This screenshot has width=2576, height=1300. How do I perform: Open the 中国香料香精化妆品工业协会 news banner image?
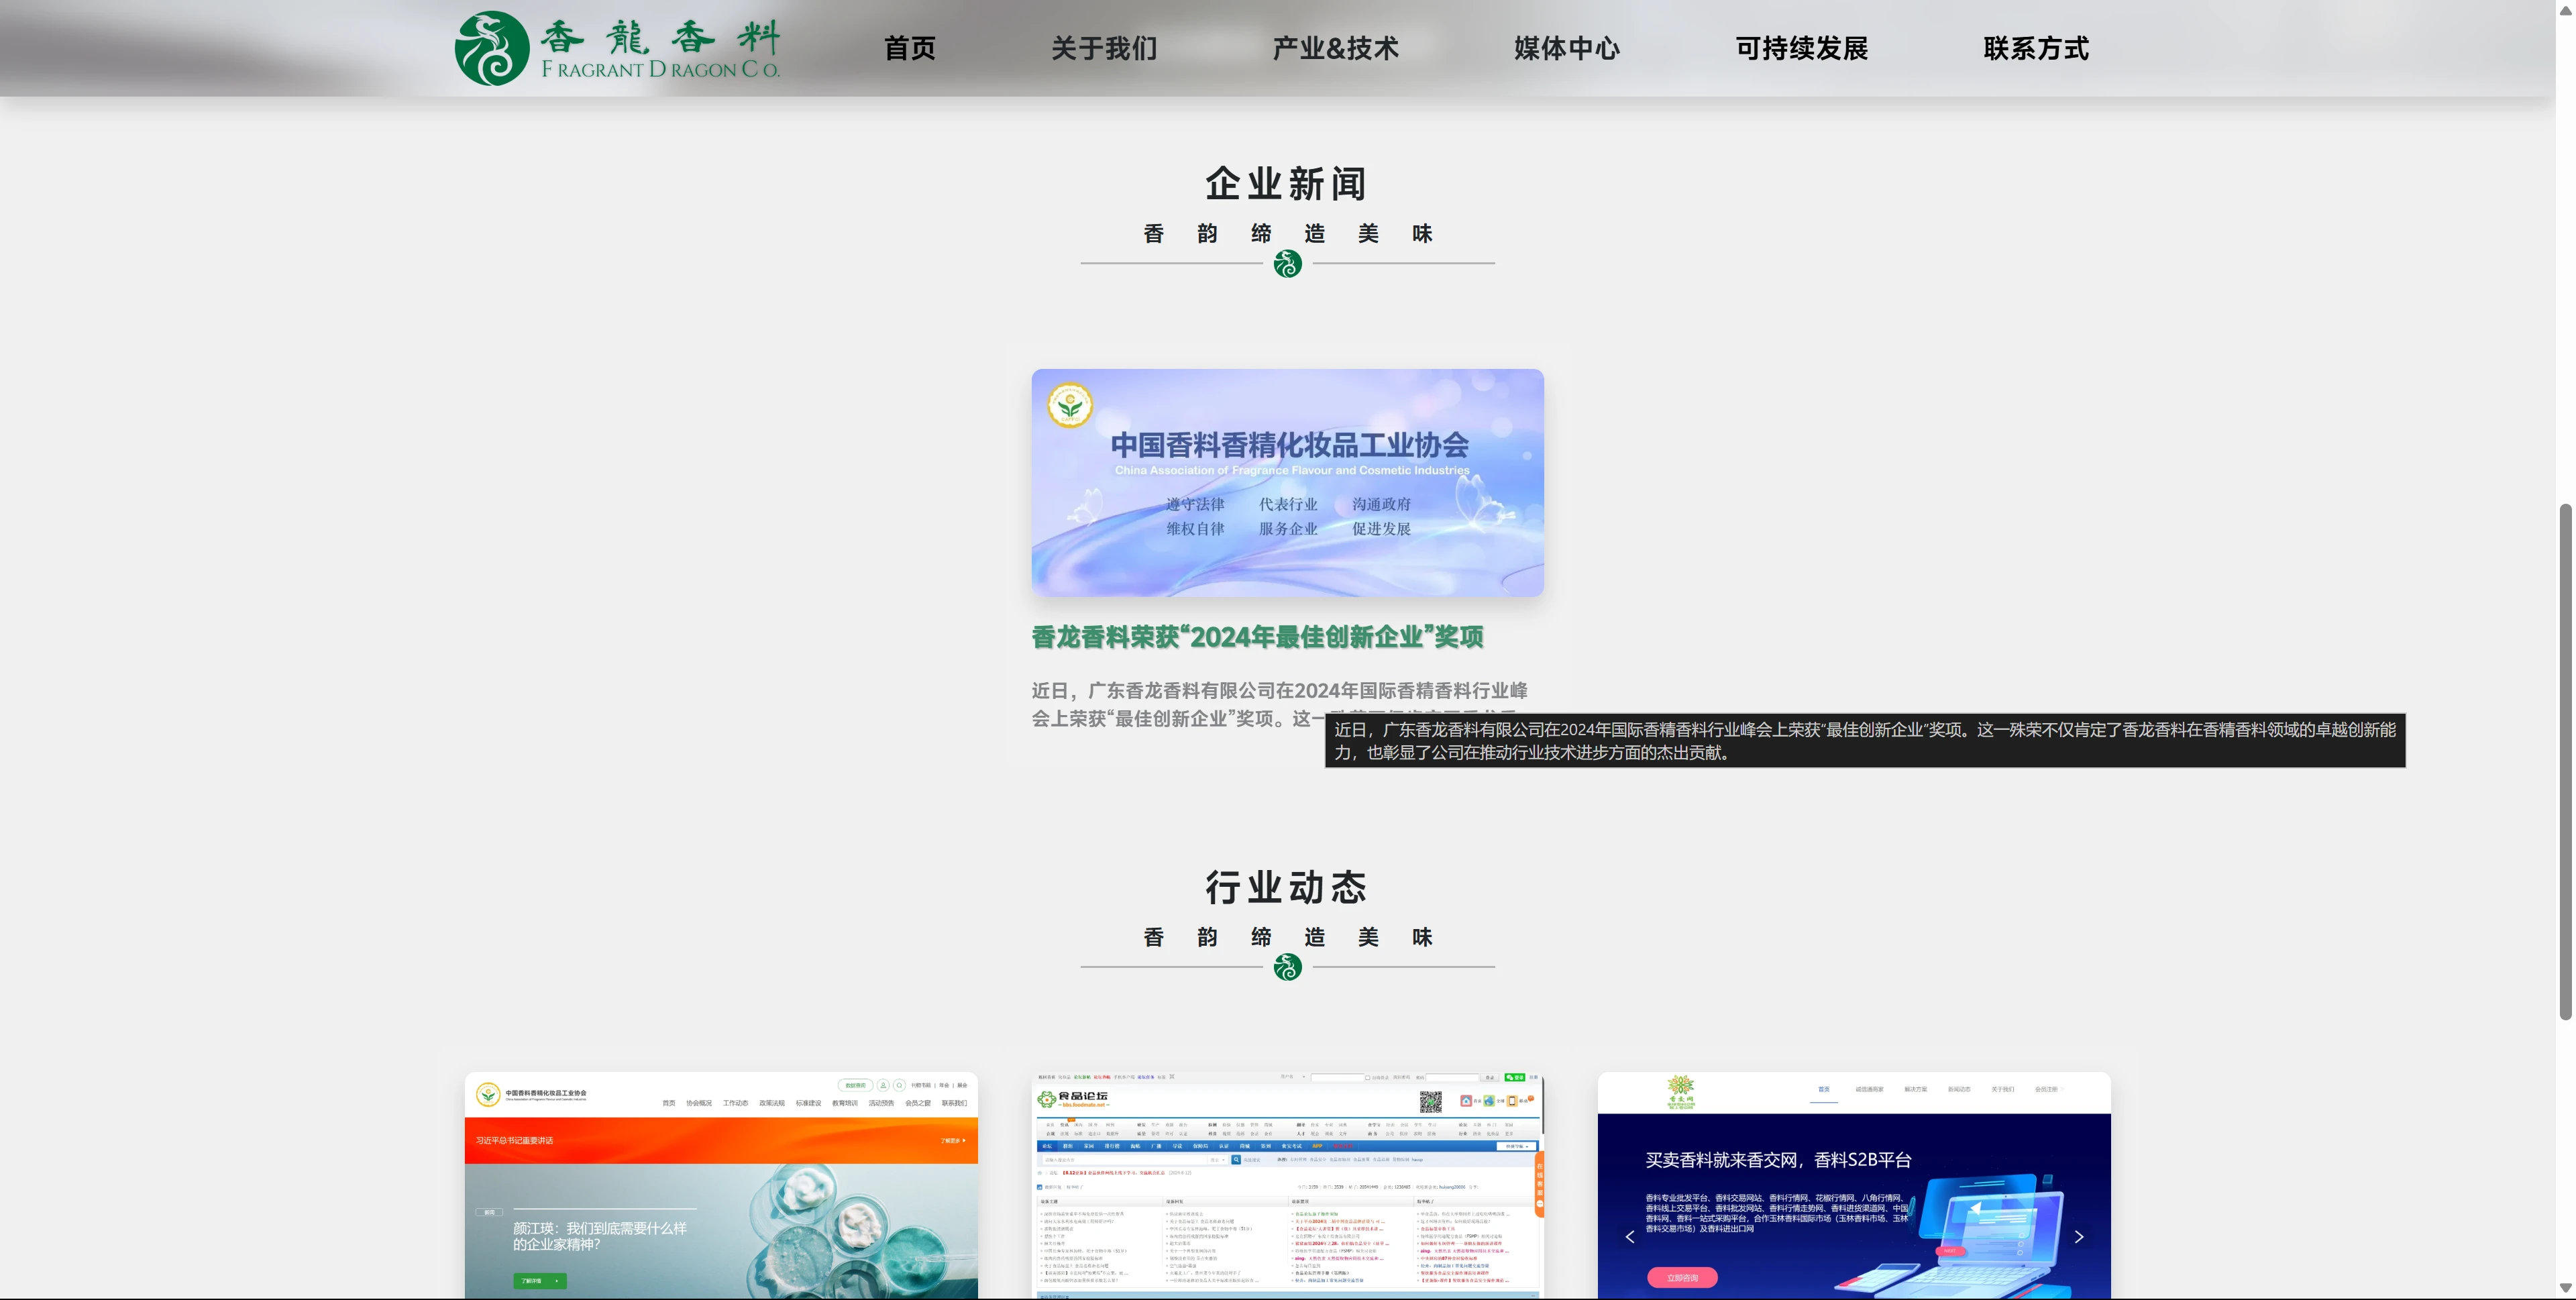1287,483
